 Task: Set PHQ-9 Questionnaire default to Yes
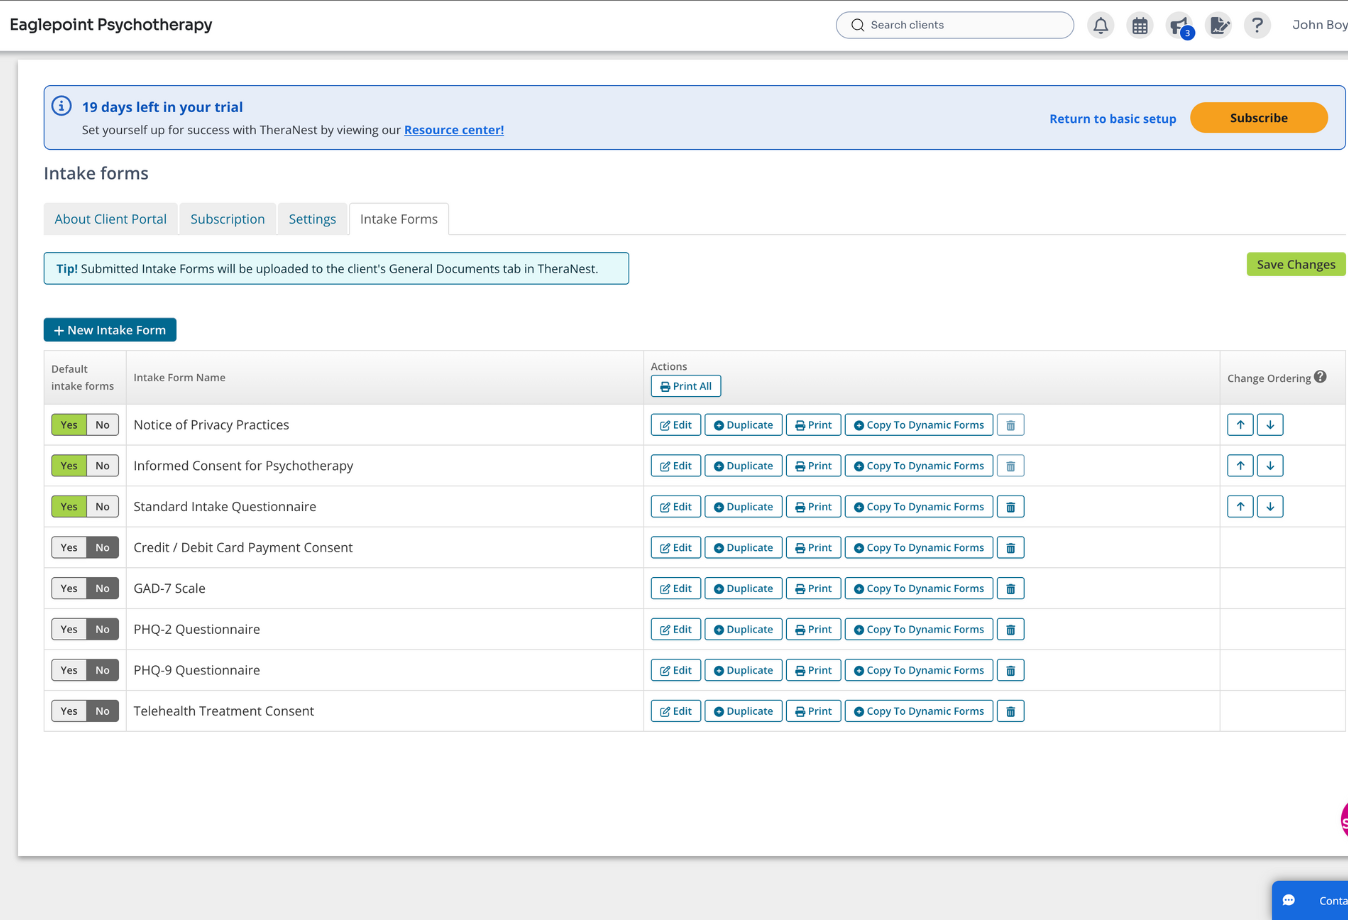tap(69, 671)
